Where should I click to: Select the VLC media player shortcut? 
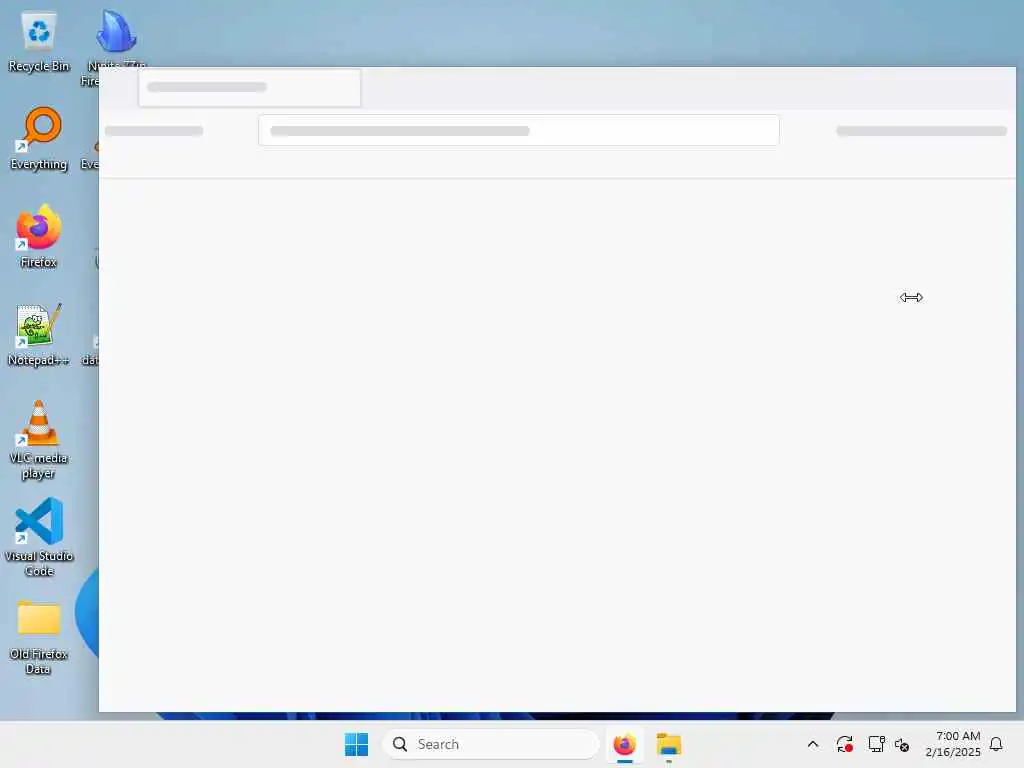pyautogui.click(x=39, y=440)
